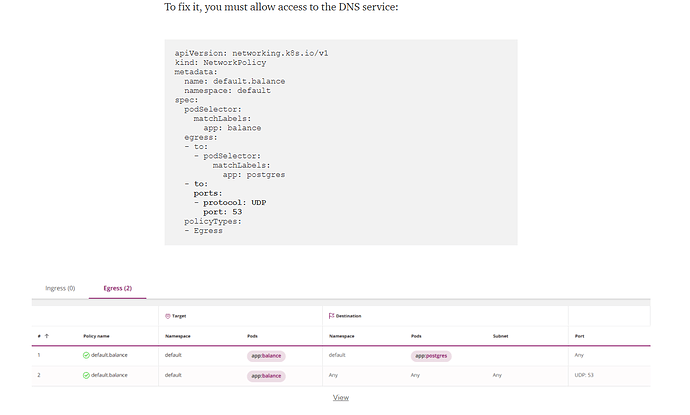The image size is (690, 415).
Task: Click green check icon in row 1
Action: click(x=86, y=355)
